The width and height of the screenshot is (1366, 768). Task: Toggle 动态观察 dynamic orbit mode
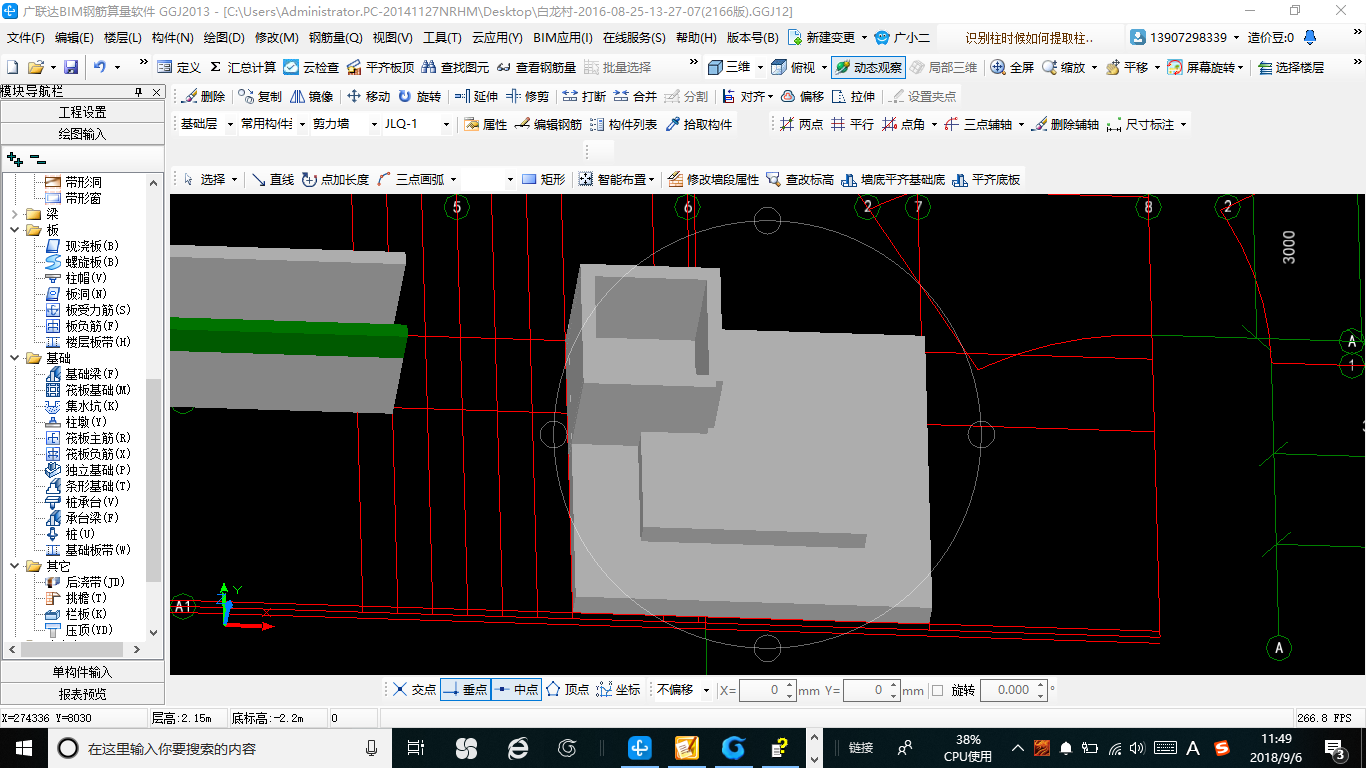(x=868, y=67)
